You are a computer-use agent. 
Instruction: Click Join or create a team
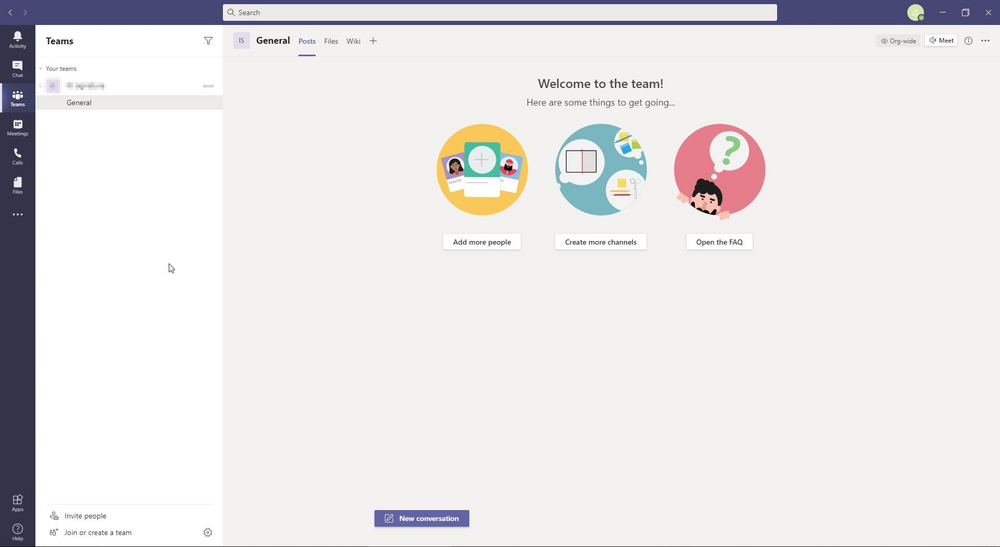98,532
